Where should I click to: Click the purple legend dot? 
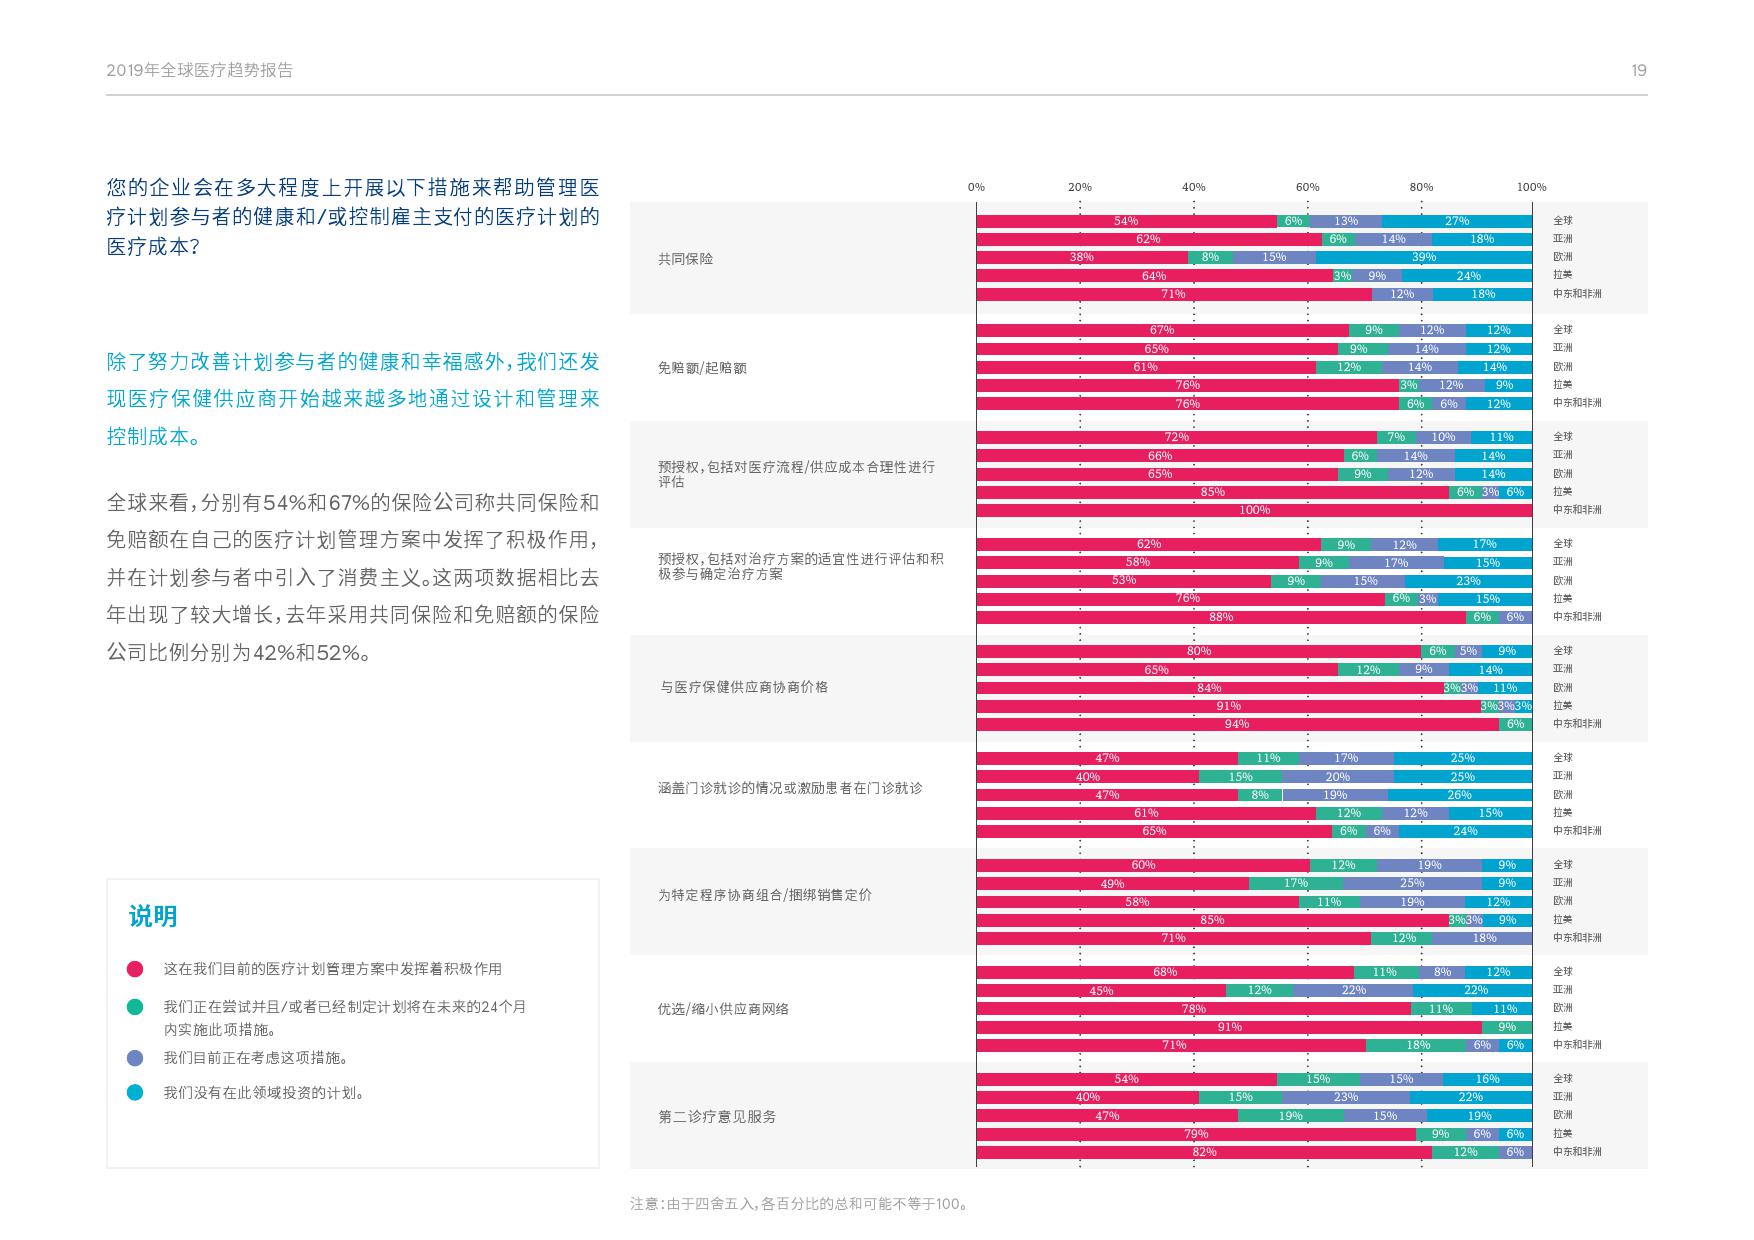pyautogui.click(x=135, y=1057)
